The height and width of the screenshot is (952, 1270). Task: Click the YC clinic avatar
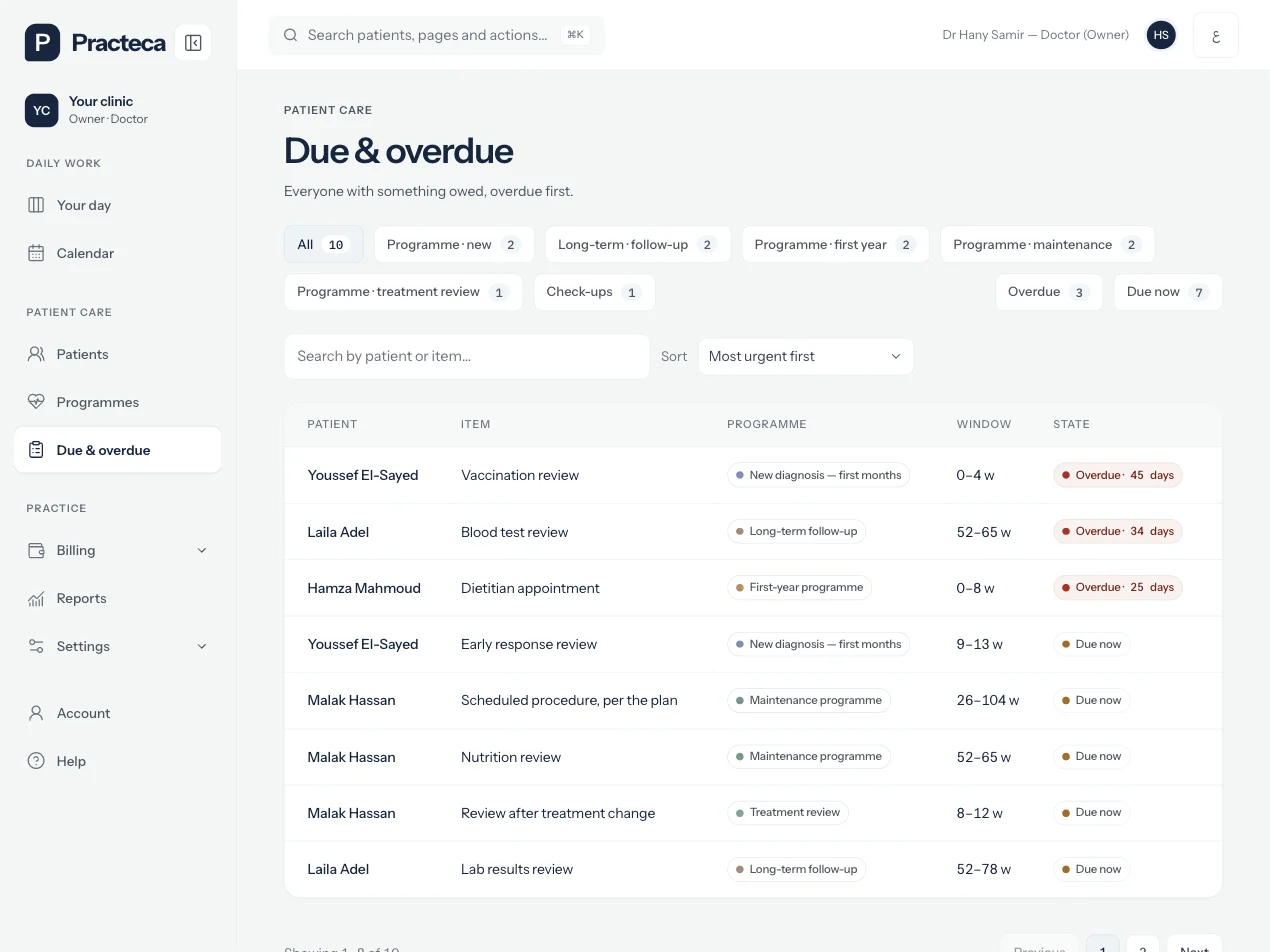click(x=42, y=110)
